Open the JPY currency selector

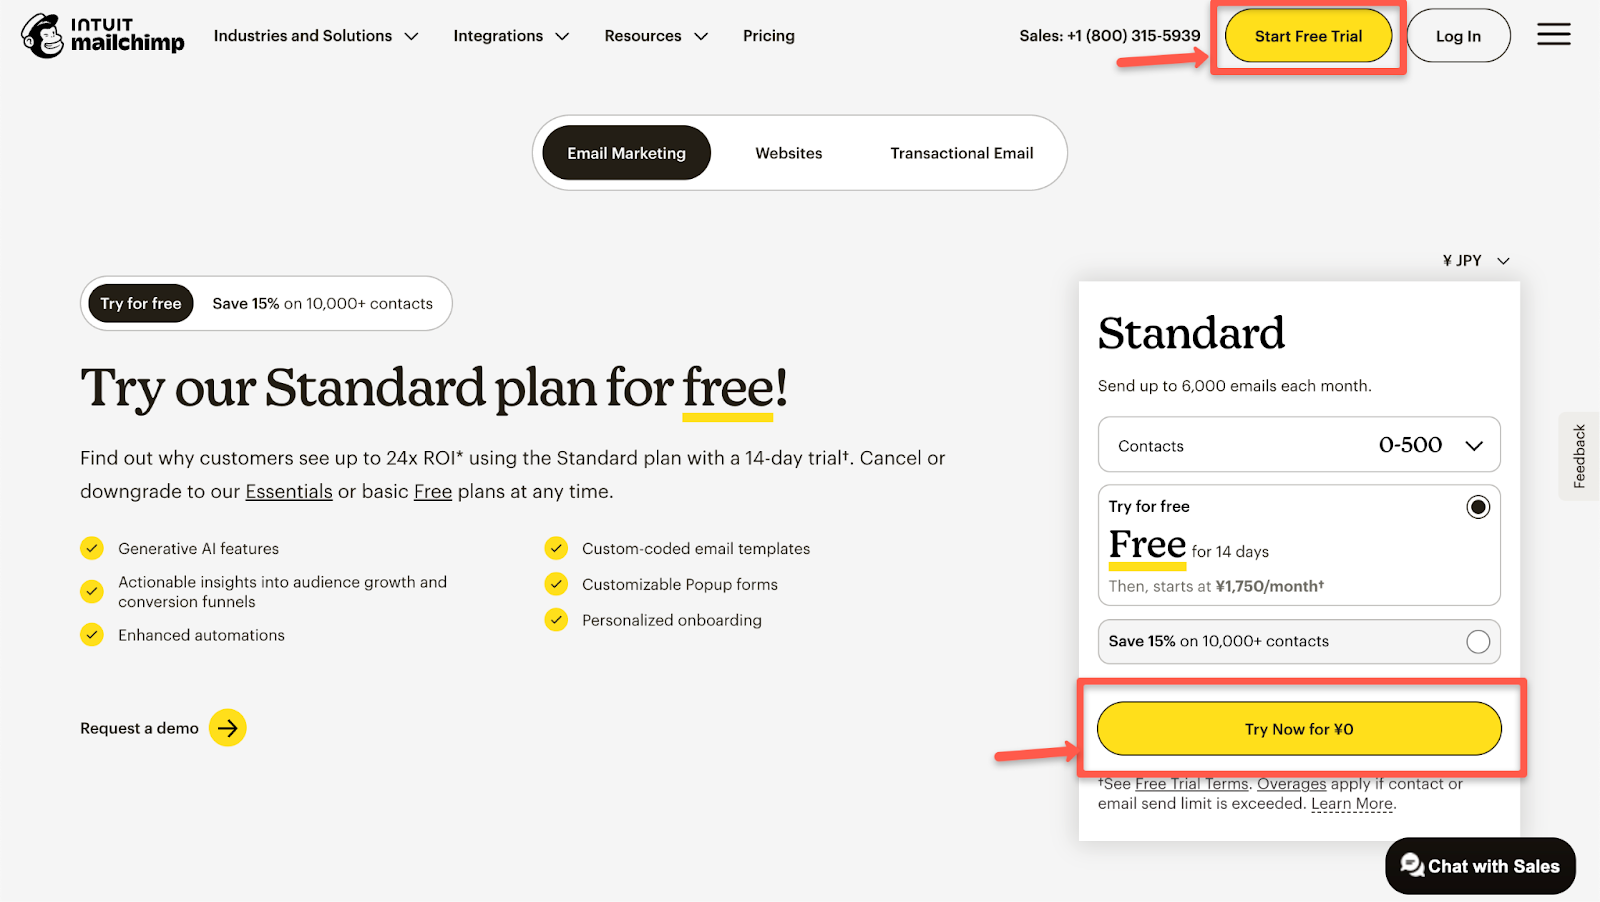pyautogui.click(x=1475, y=261)
